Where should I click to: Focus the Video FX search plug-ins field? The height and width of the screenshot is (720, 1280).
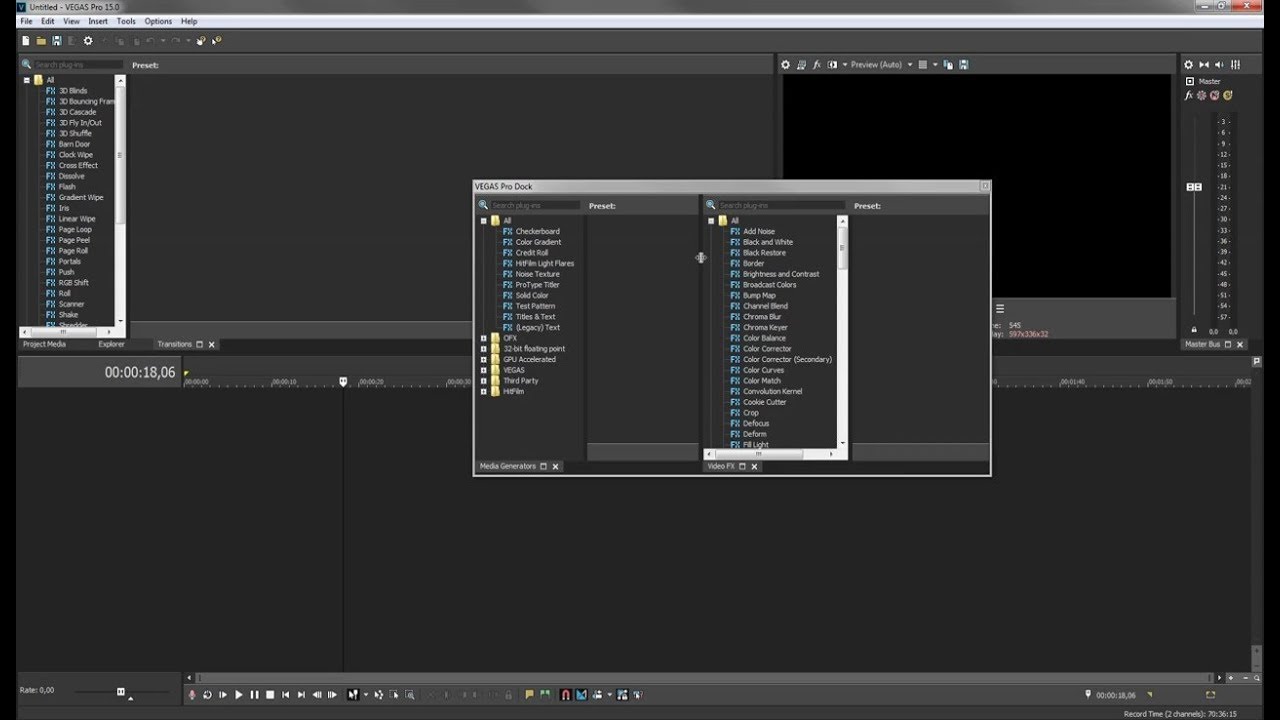point(781,205)
